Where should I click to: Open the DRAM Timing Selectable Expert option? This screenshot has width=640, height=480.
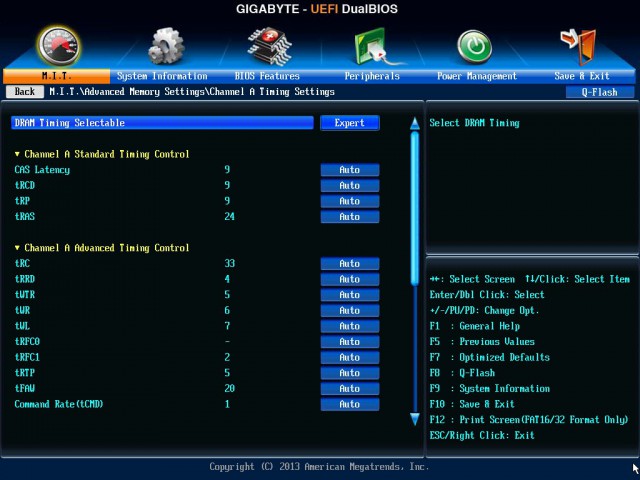point(350,123)
